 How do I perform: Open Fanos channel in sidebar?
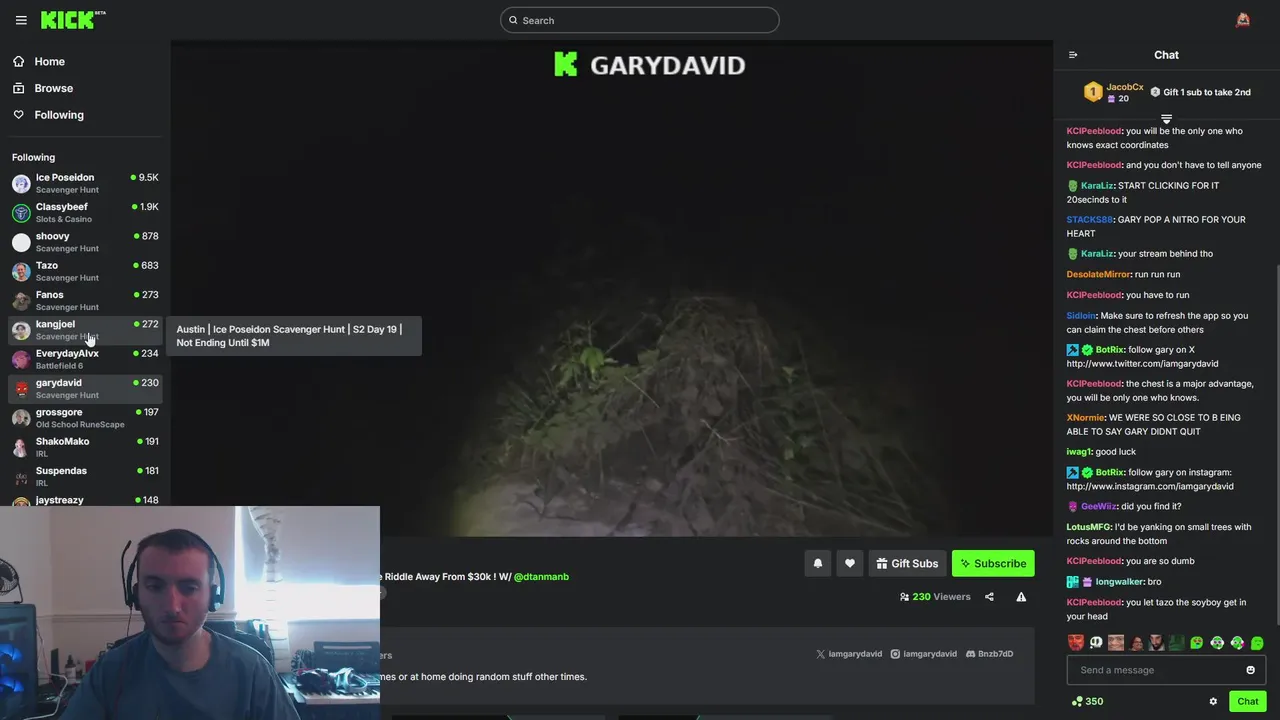85,300
